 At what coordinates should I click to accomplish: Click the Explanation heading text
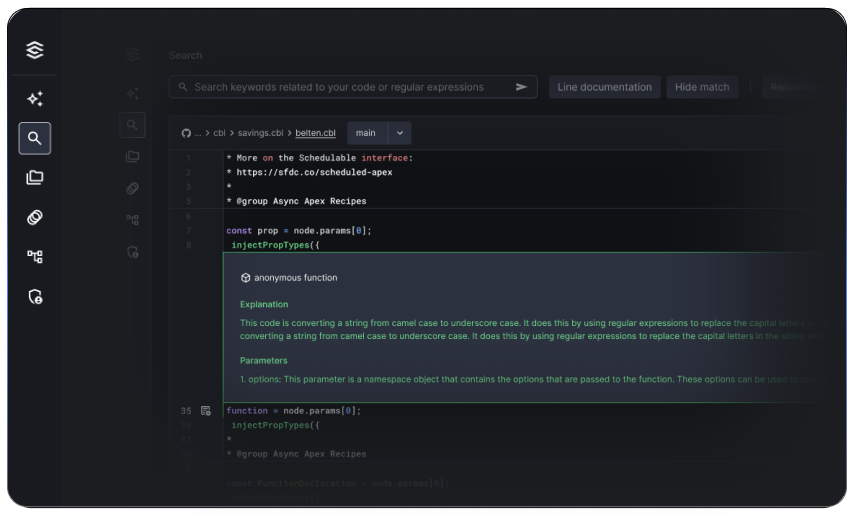(x=264, y=305)
